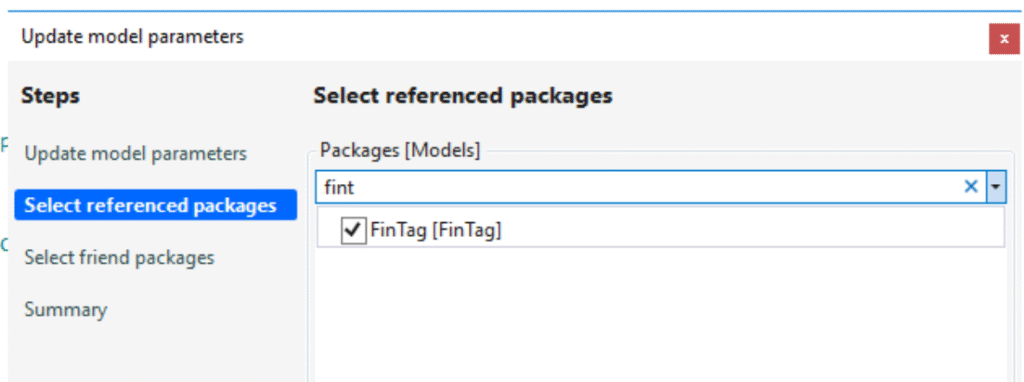Click blank space in FinTag row right of label

[x=751, y=231]
